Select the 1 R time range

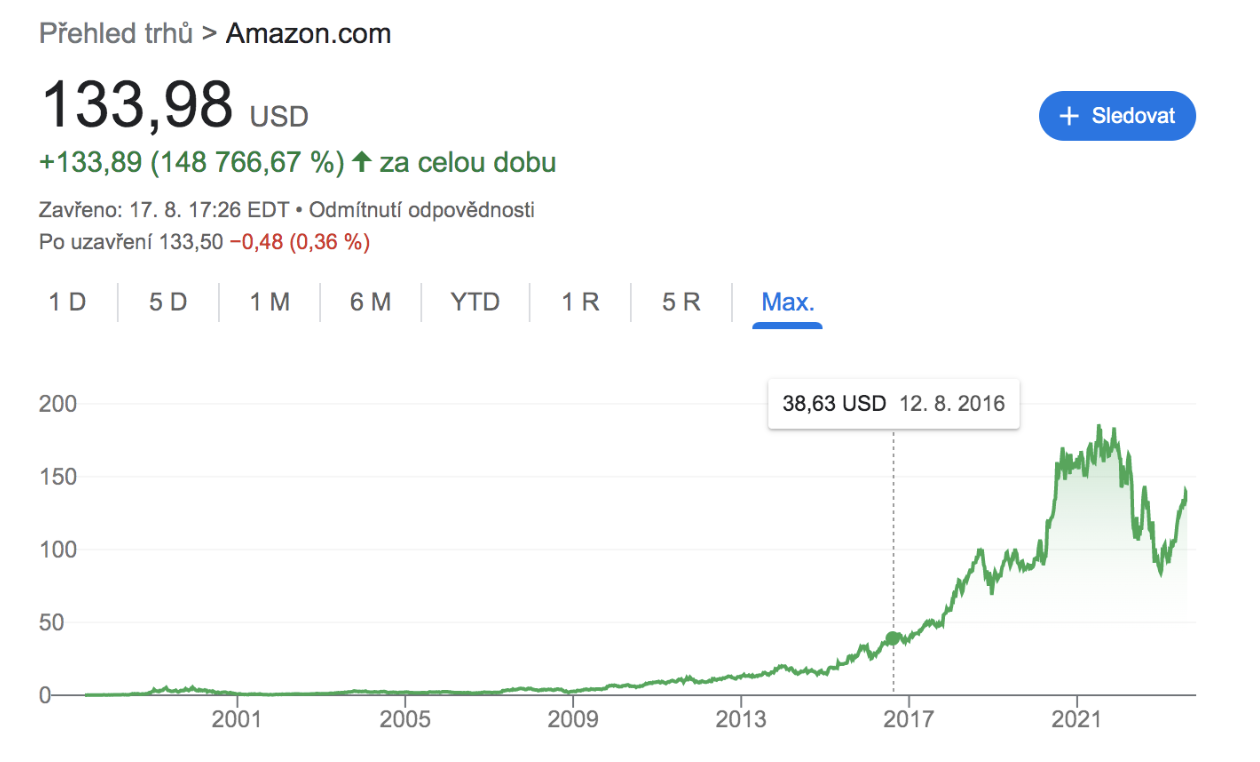[x=580, y=302]
